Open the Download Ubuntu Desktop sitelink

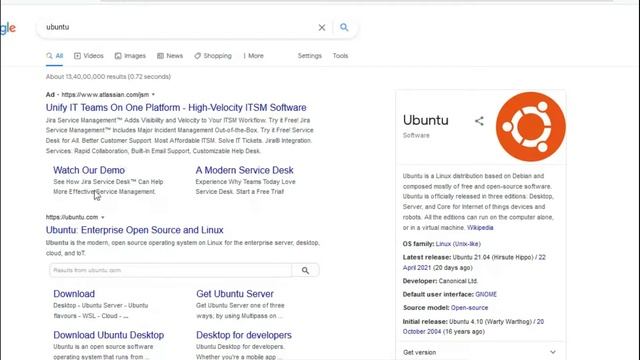coord(109,335)
